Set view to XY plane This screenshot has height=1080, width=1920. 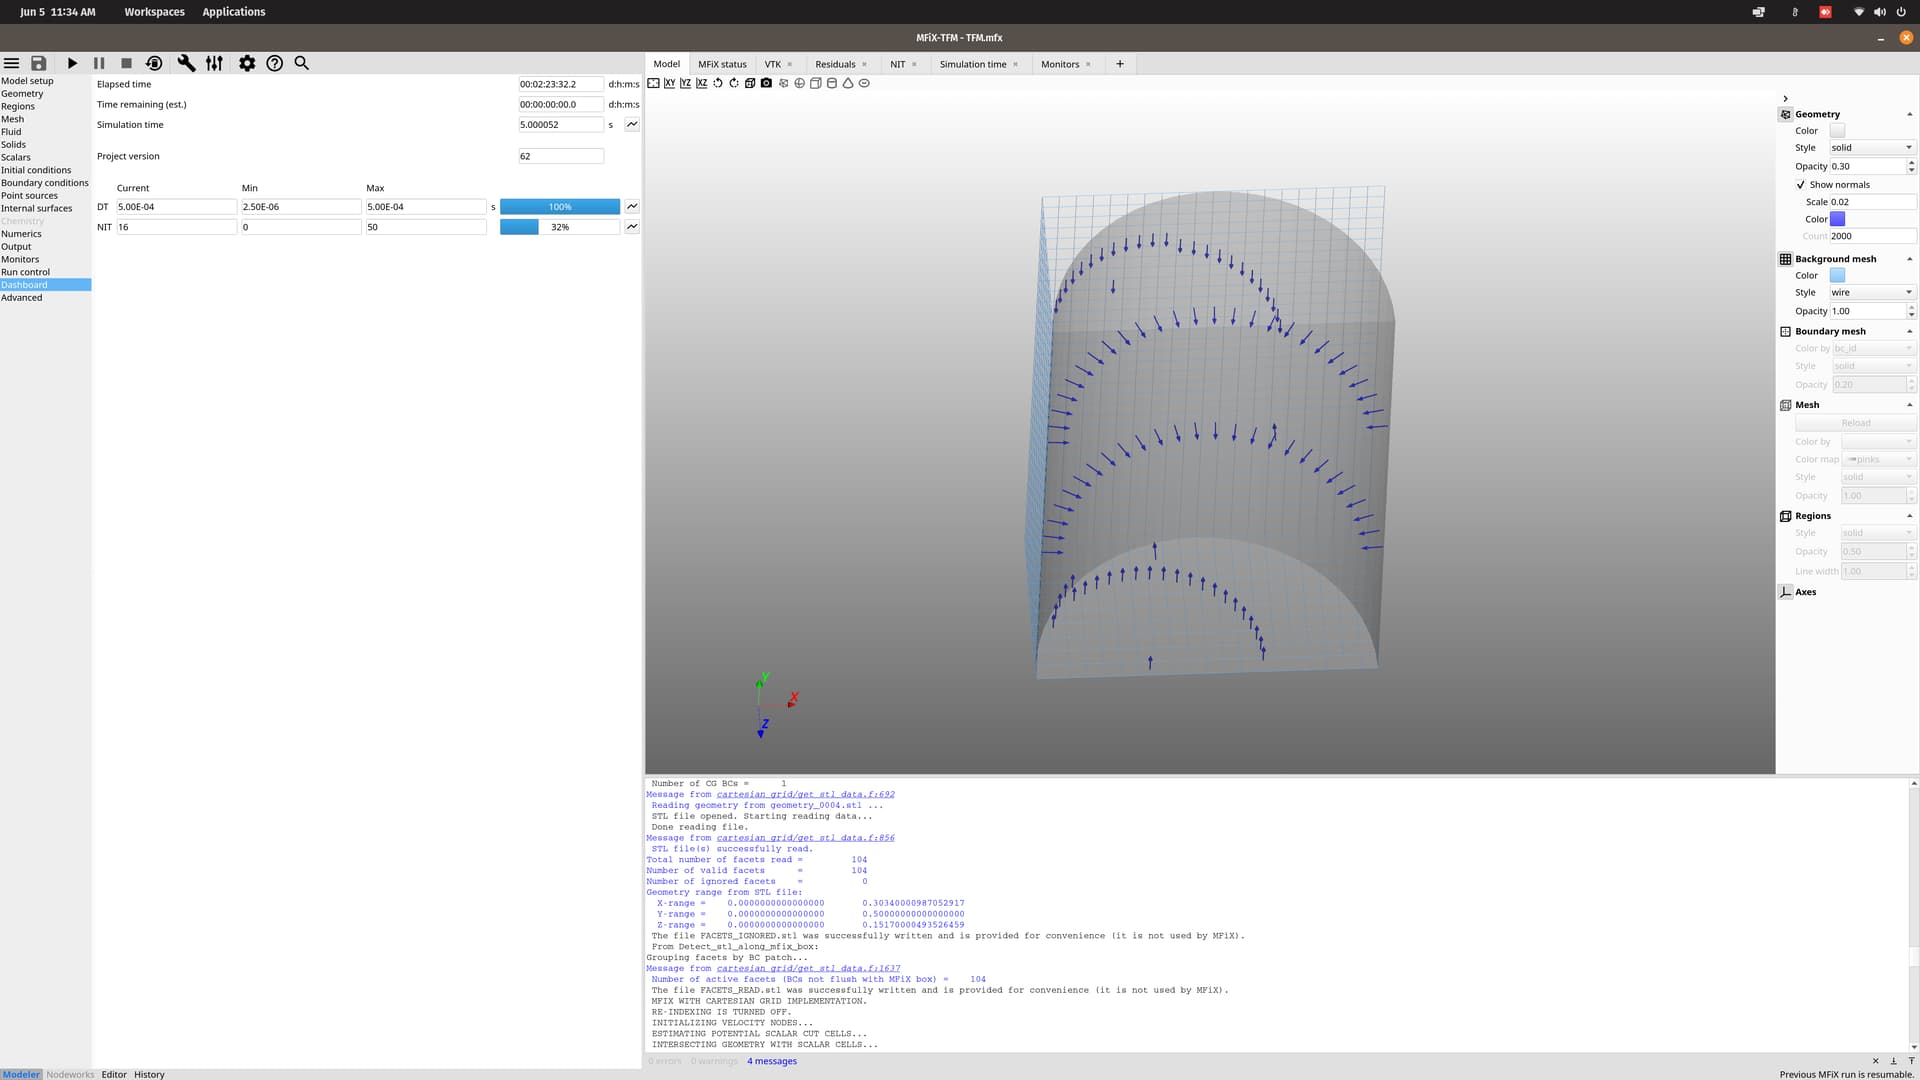pyautogui.click(x=669, y=83)
